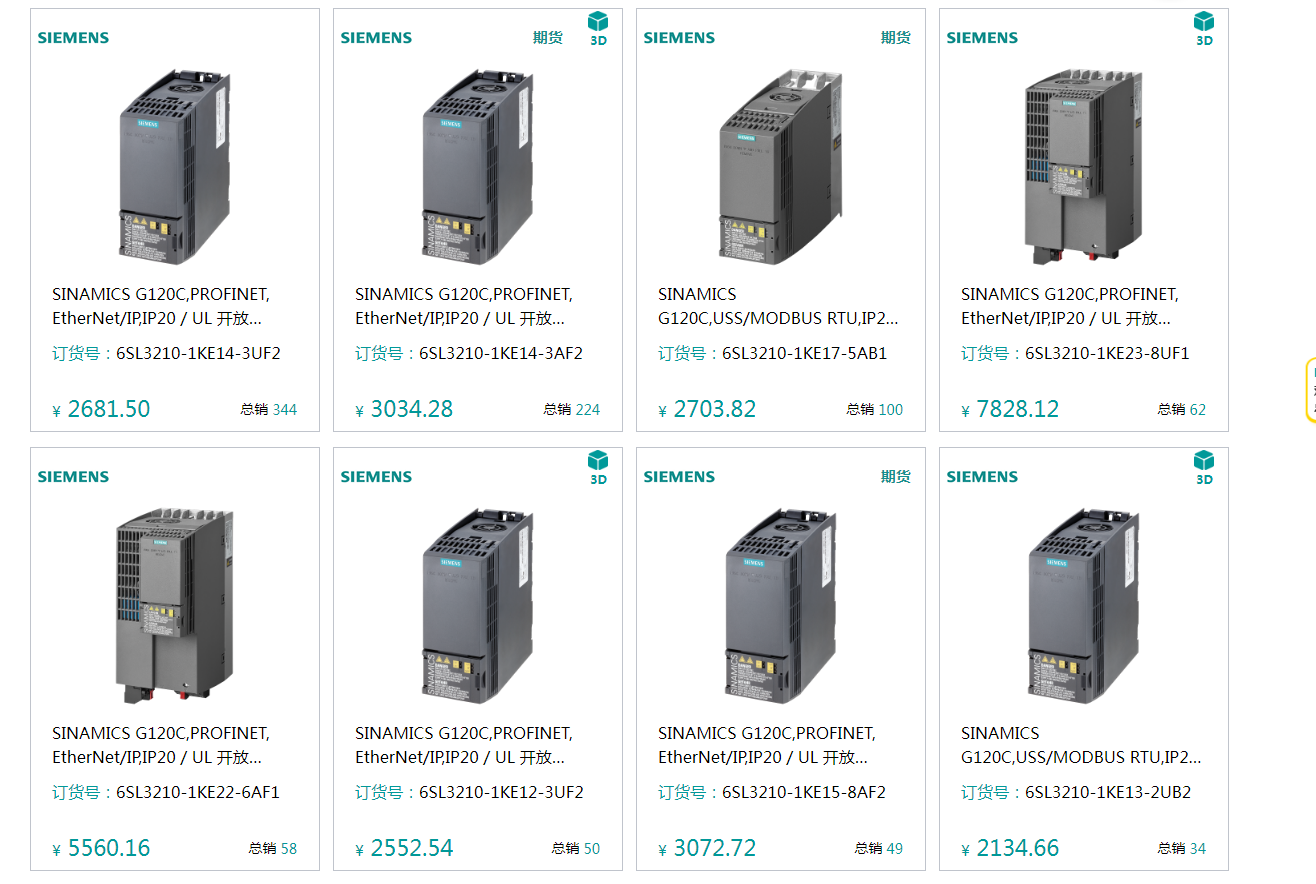The width and height of the screenshot is (1316, 884).
Task: Click the 期货 label on 6SL3210-1KE14-3AF2 card
Action: click(548, 38)
